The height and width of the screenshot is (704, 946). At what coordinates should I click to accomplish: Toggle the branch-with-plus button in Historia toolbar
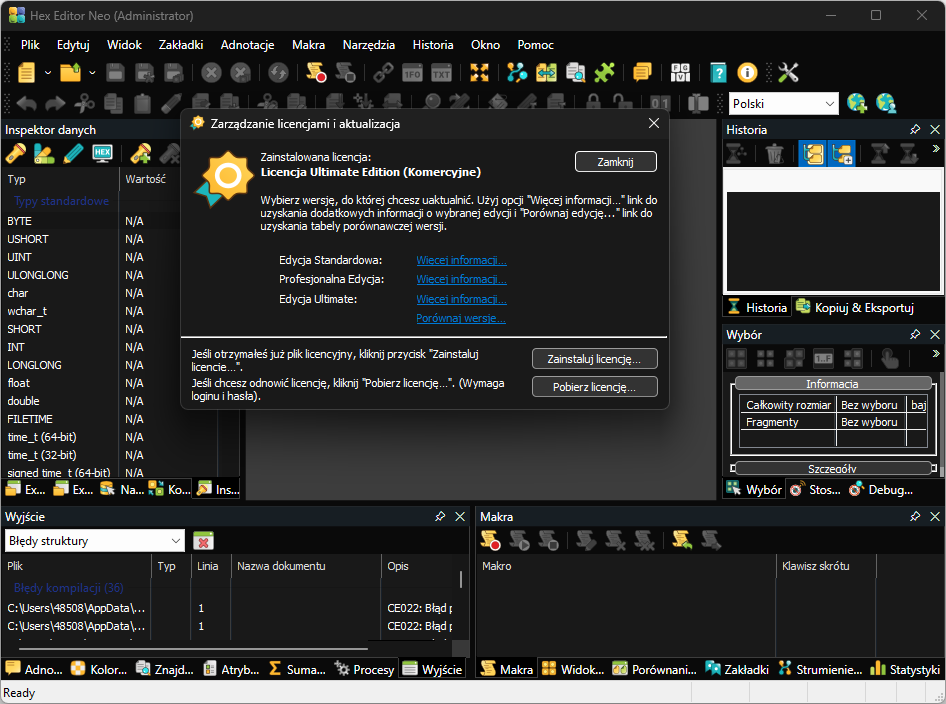tap(842, 154)
